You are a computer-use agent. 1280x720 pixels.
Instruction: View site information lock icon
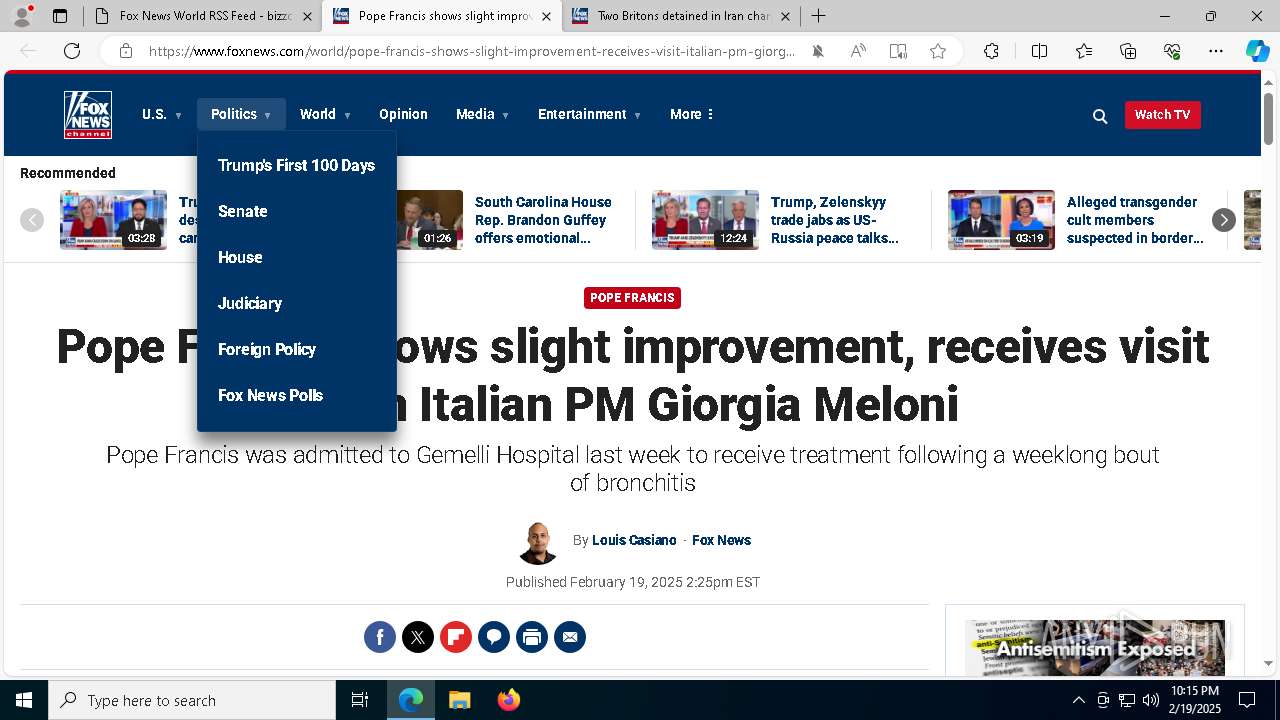click(126, 51)
